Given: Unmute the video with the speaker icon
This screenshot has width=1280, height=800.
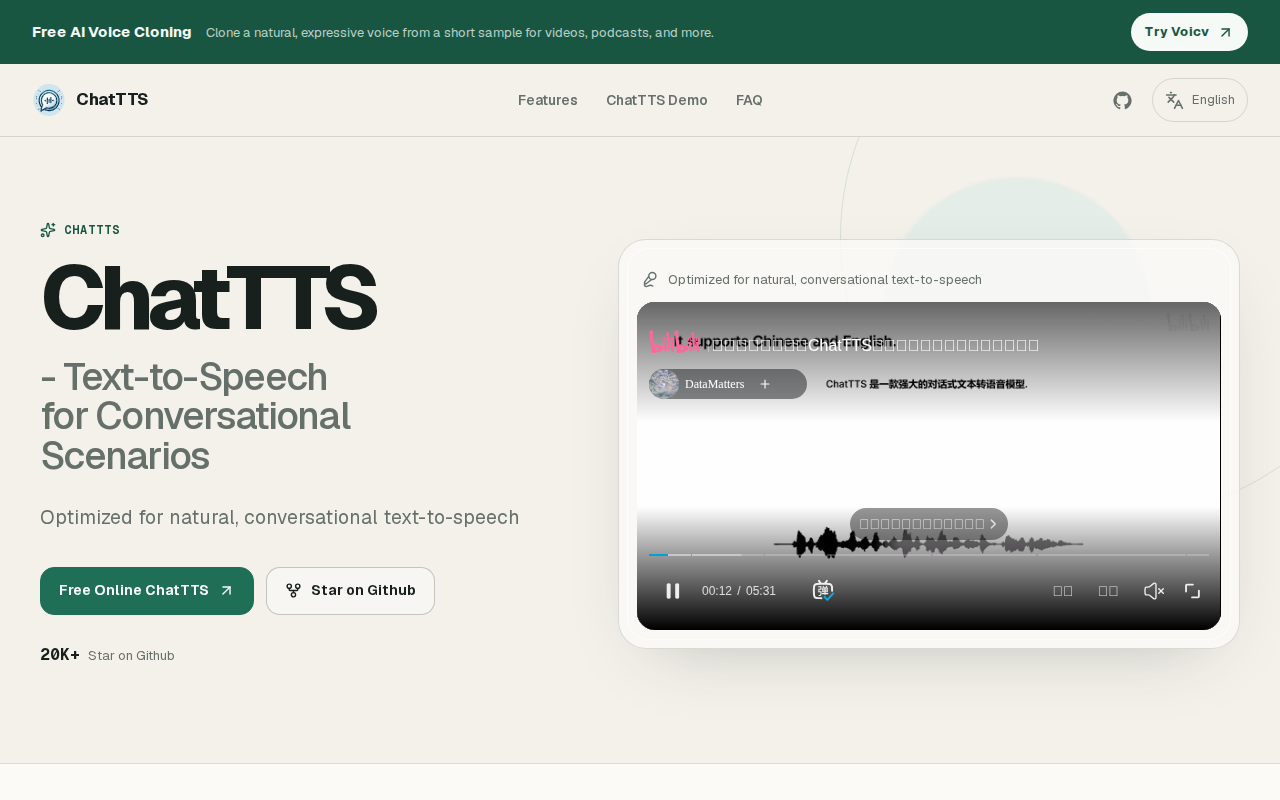Looking at the screenshot, I should click(1154, 591).
